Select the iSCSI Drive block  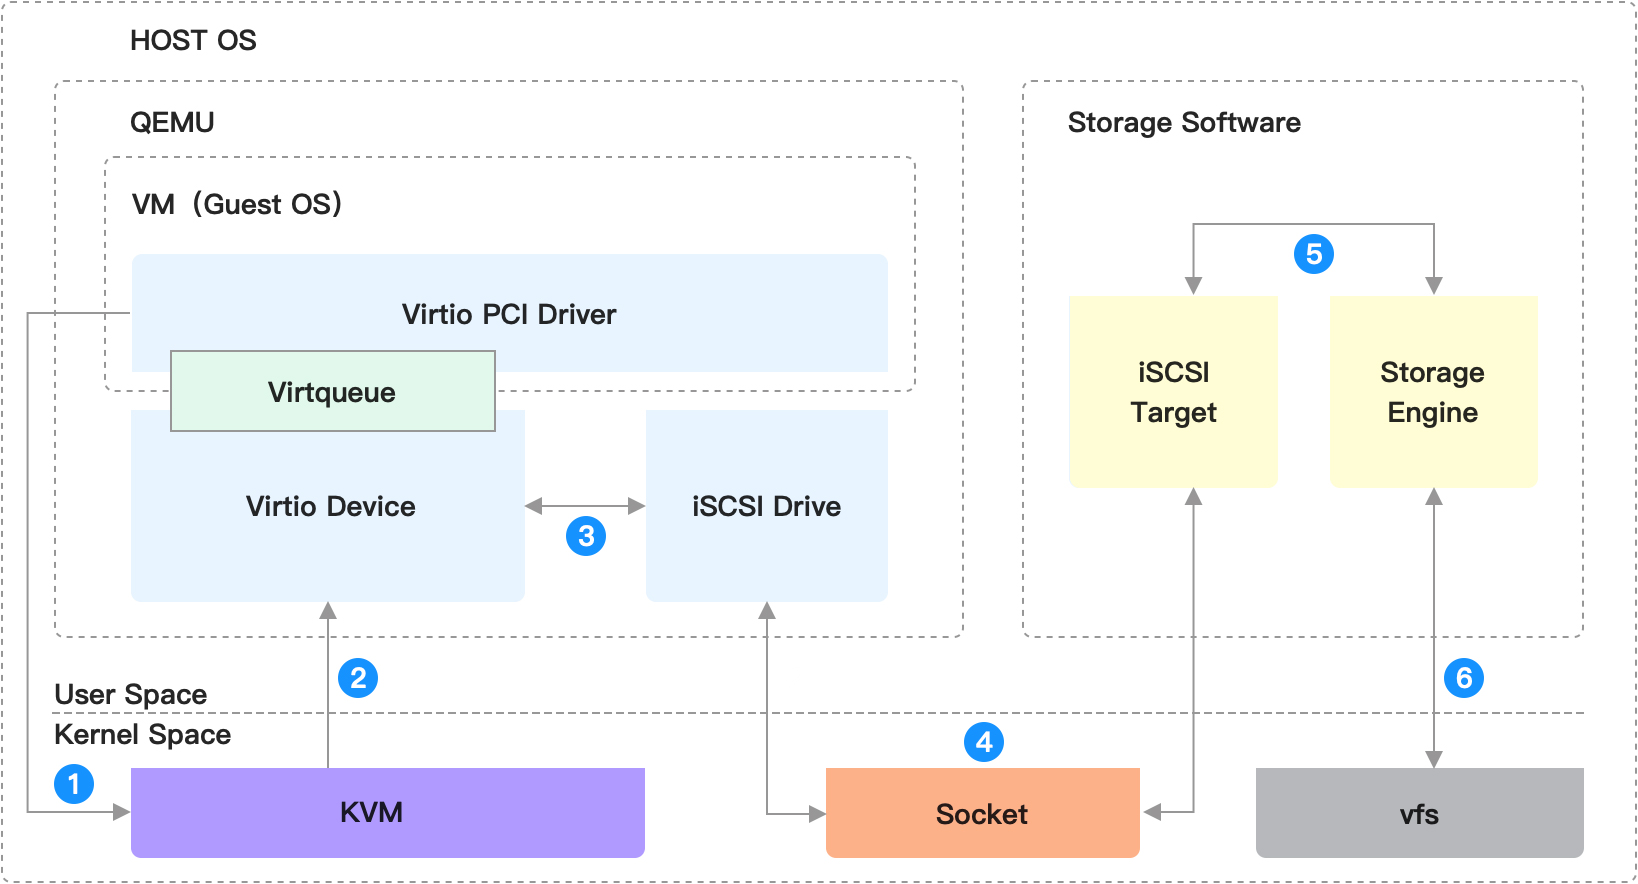tap(767, 506)
